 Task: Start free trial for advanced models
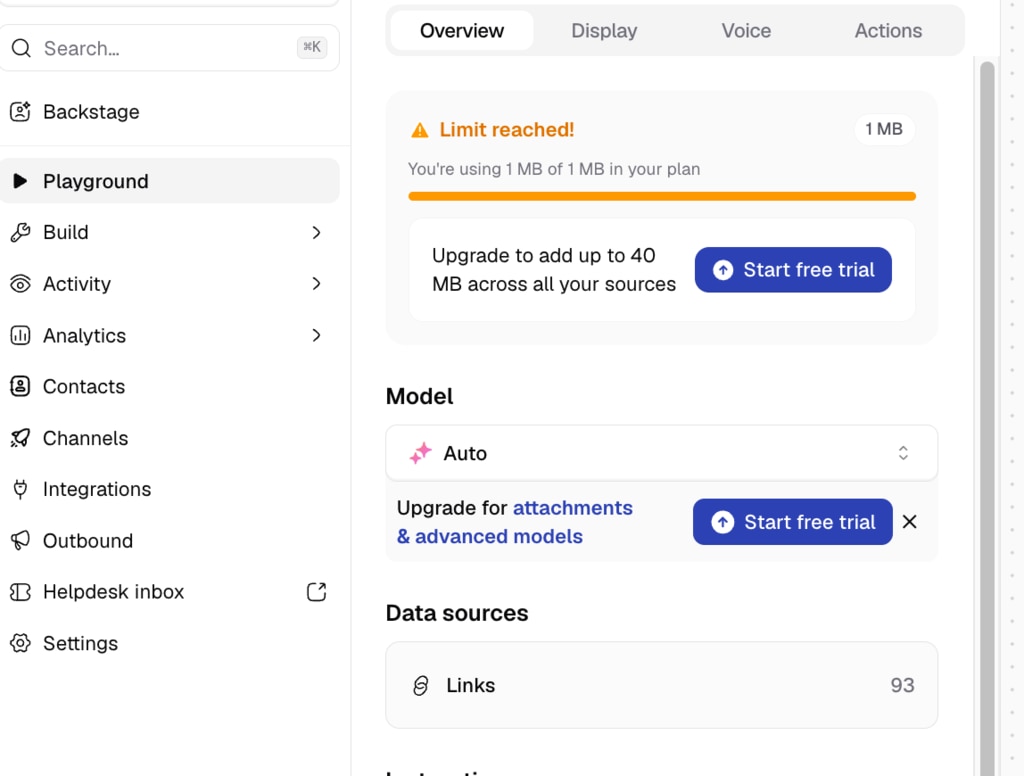point(793,522)
